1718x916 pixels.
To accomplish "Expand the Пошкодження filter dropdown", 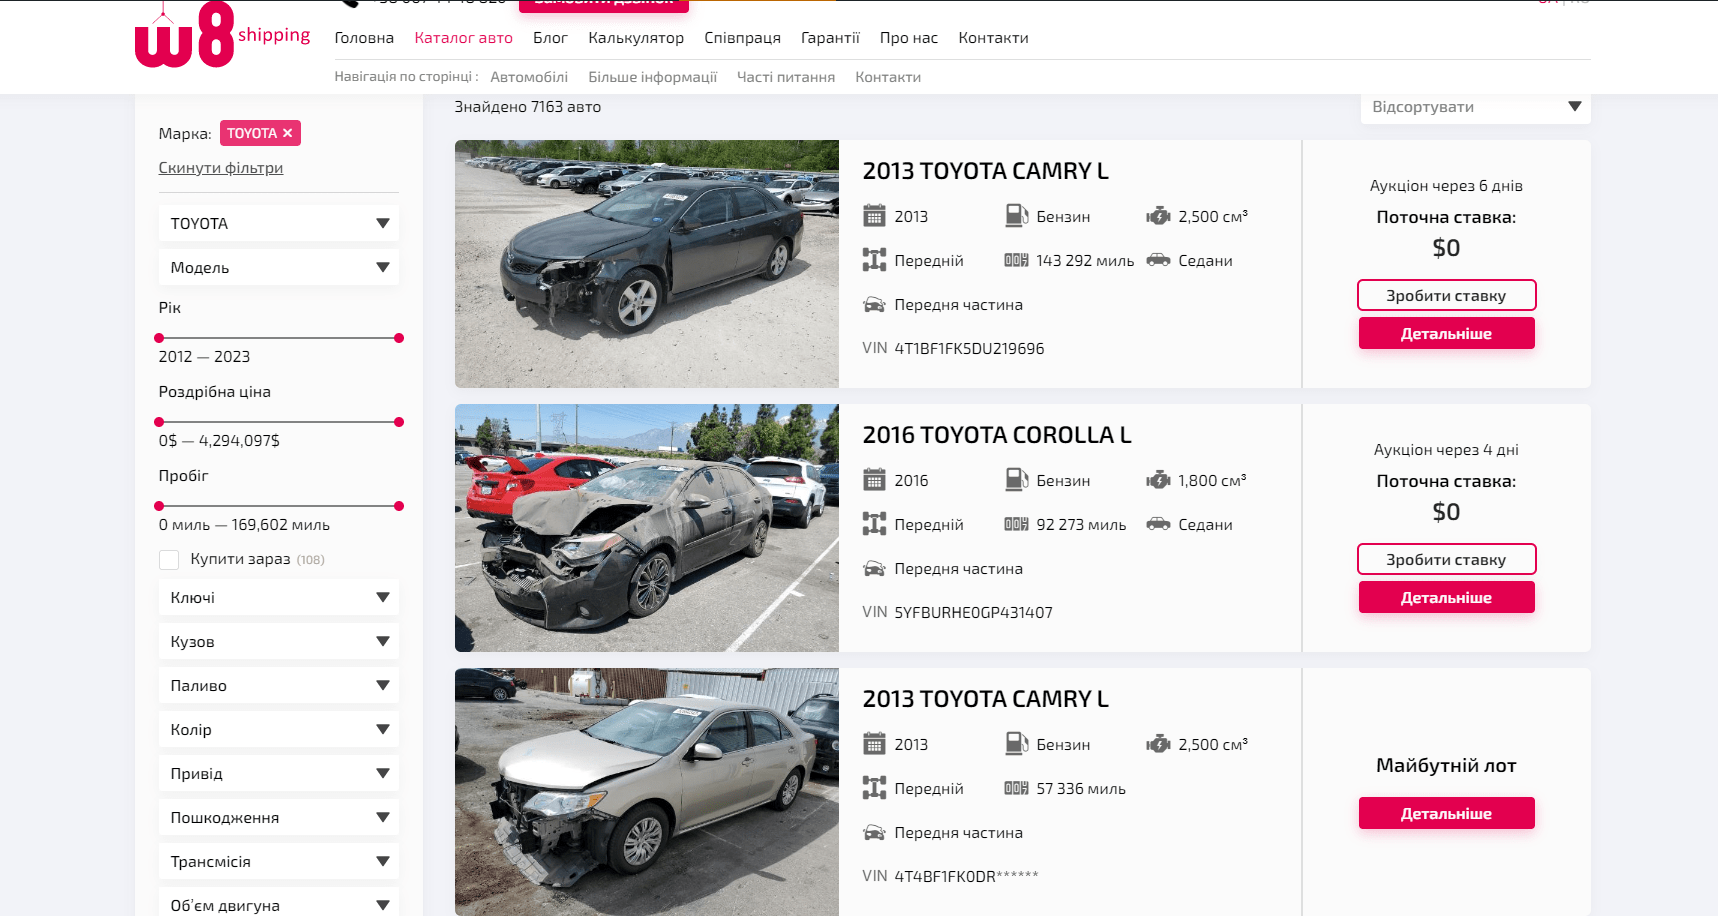I will pos(278,817).
